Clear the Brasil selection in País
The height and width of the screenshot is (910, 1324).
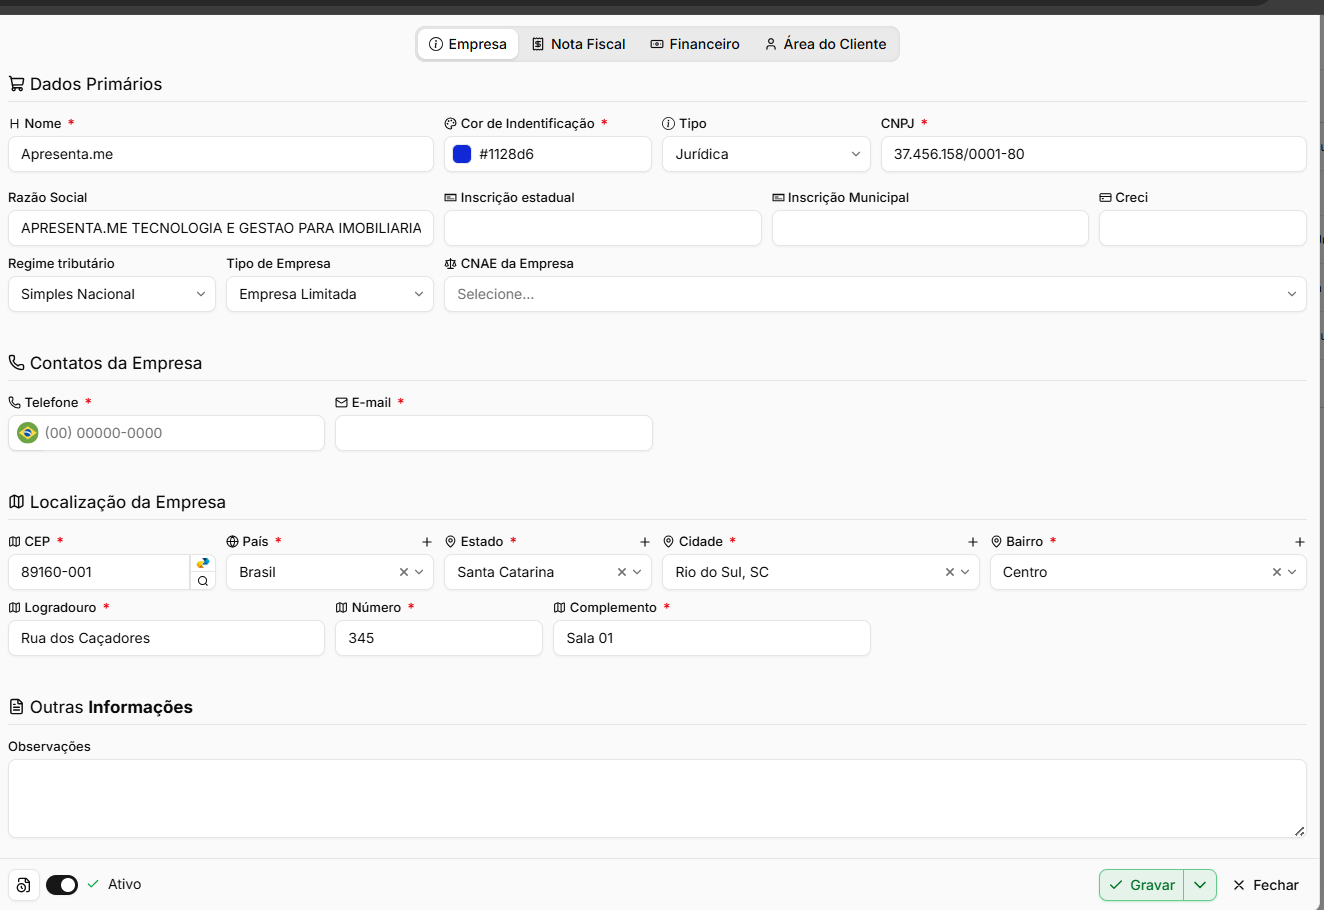404,572
